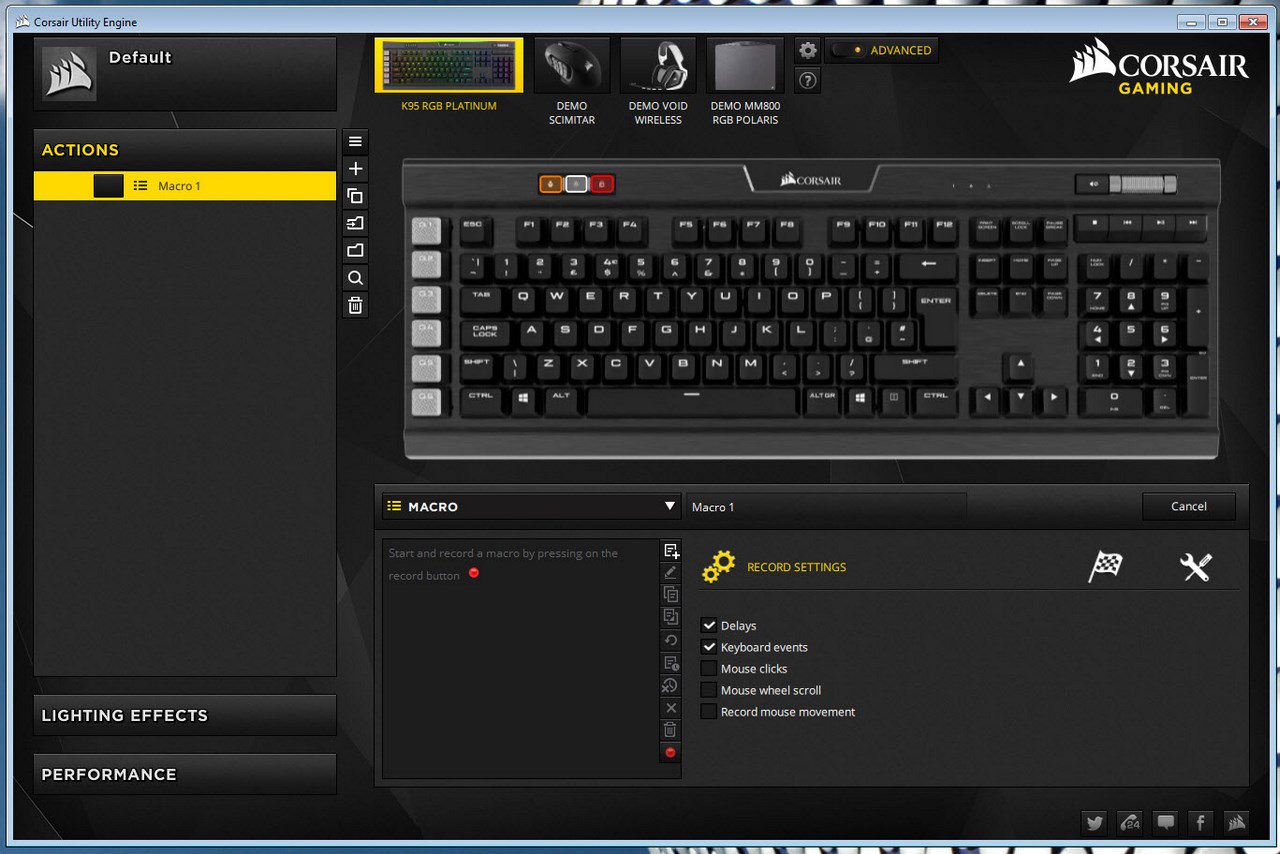This screenshot has width=1280, height=854.
Task: Click the mute key on keyboard image
Action: point(1093,184)
